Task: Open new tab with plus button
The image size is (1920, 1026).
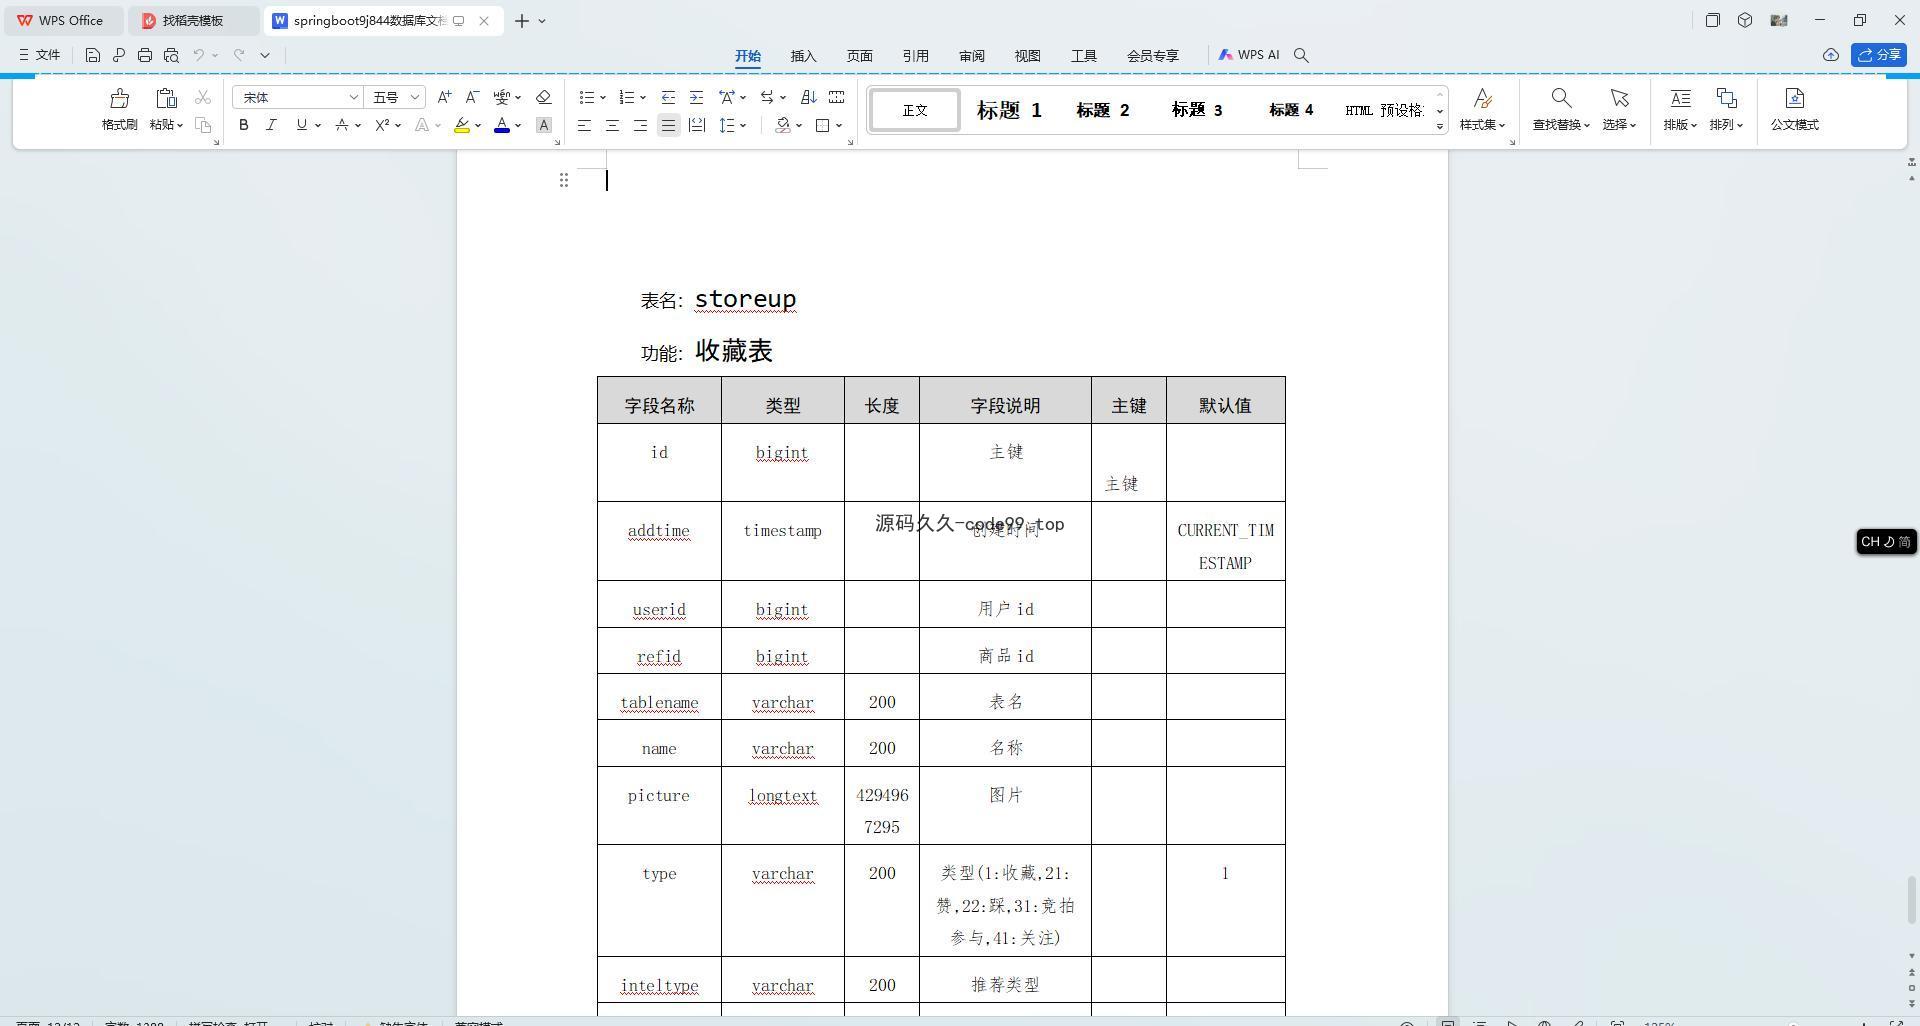Action: tap(521, 20)
